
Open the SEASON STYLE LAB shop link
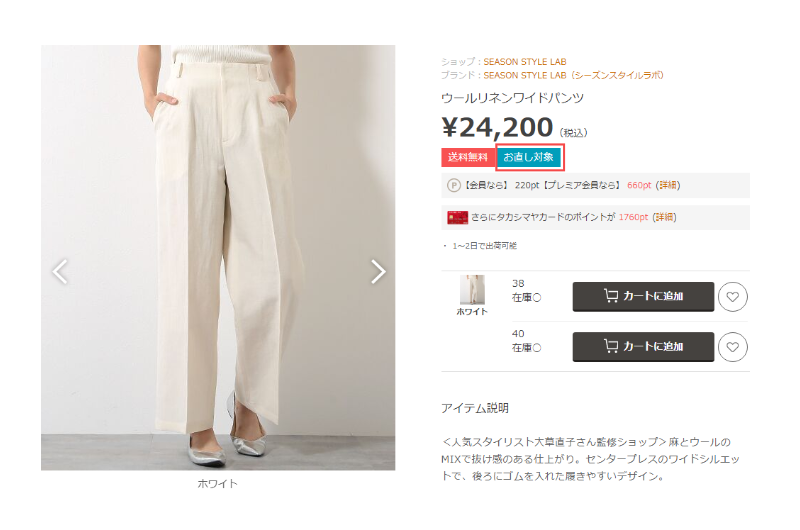(524, 62)
